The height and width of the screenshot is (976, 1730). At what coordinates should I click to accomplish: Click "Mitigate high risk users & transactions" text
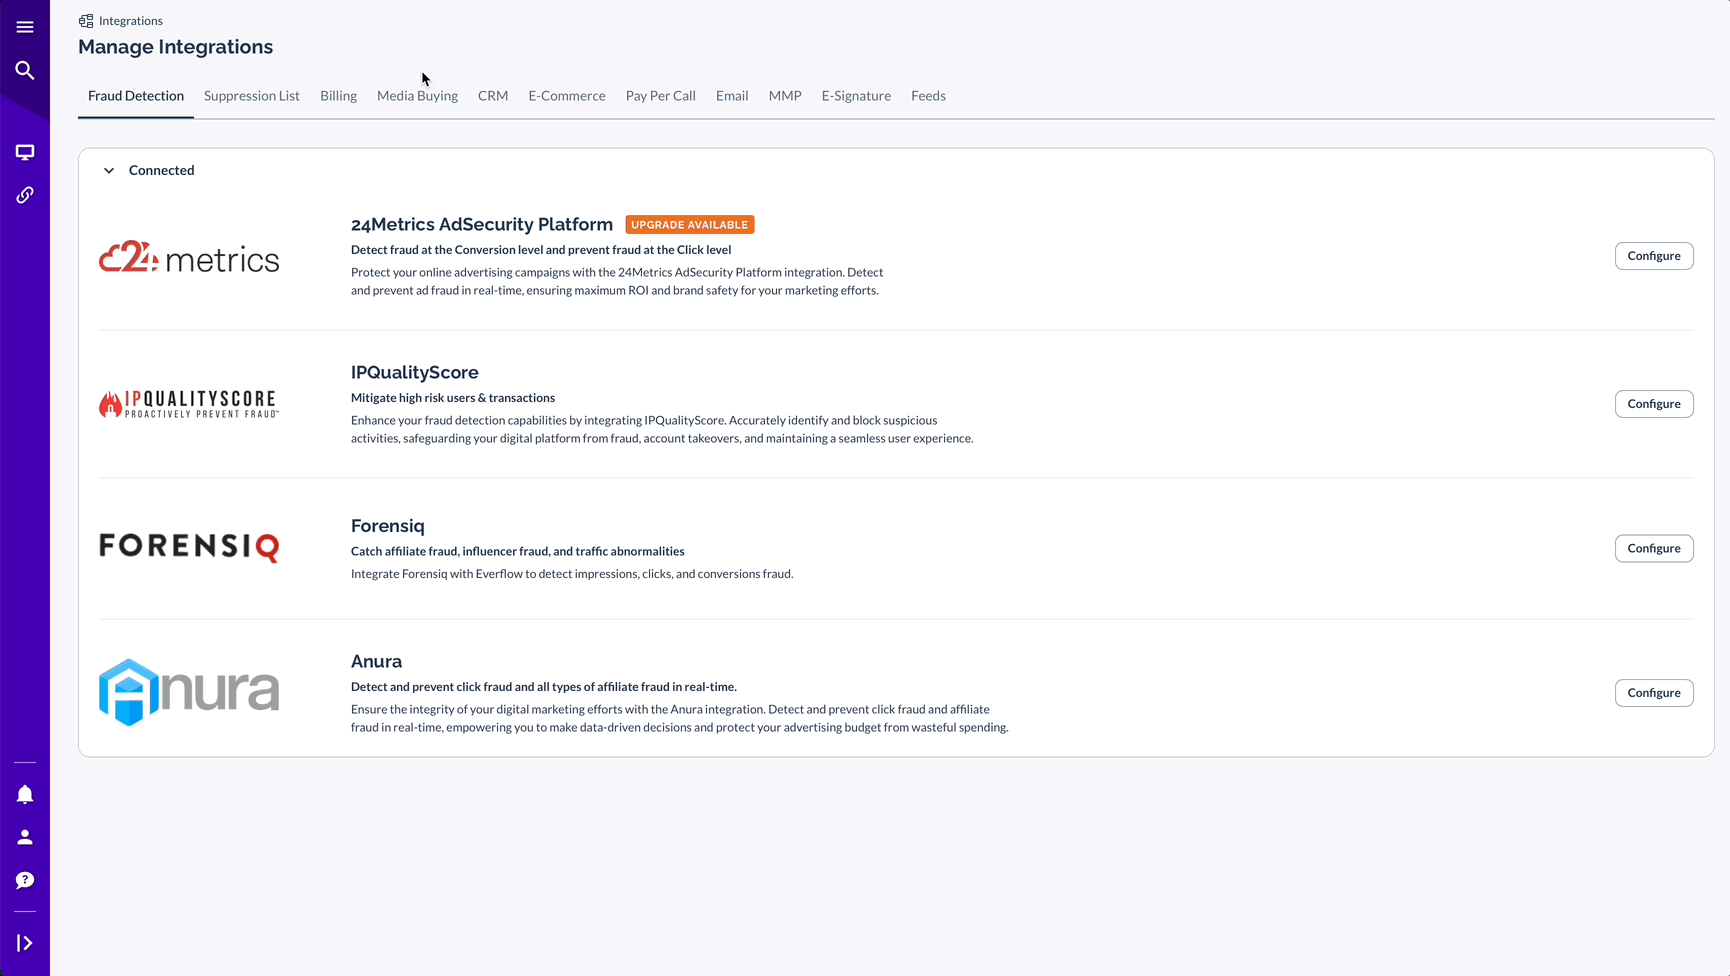tap(453, 398)
